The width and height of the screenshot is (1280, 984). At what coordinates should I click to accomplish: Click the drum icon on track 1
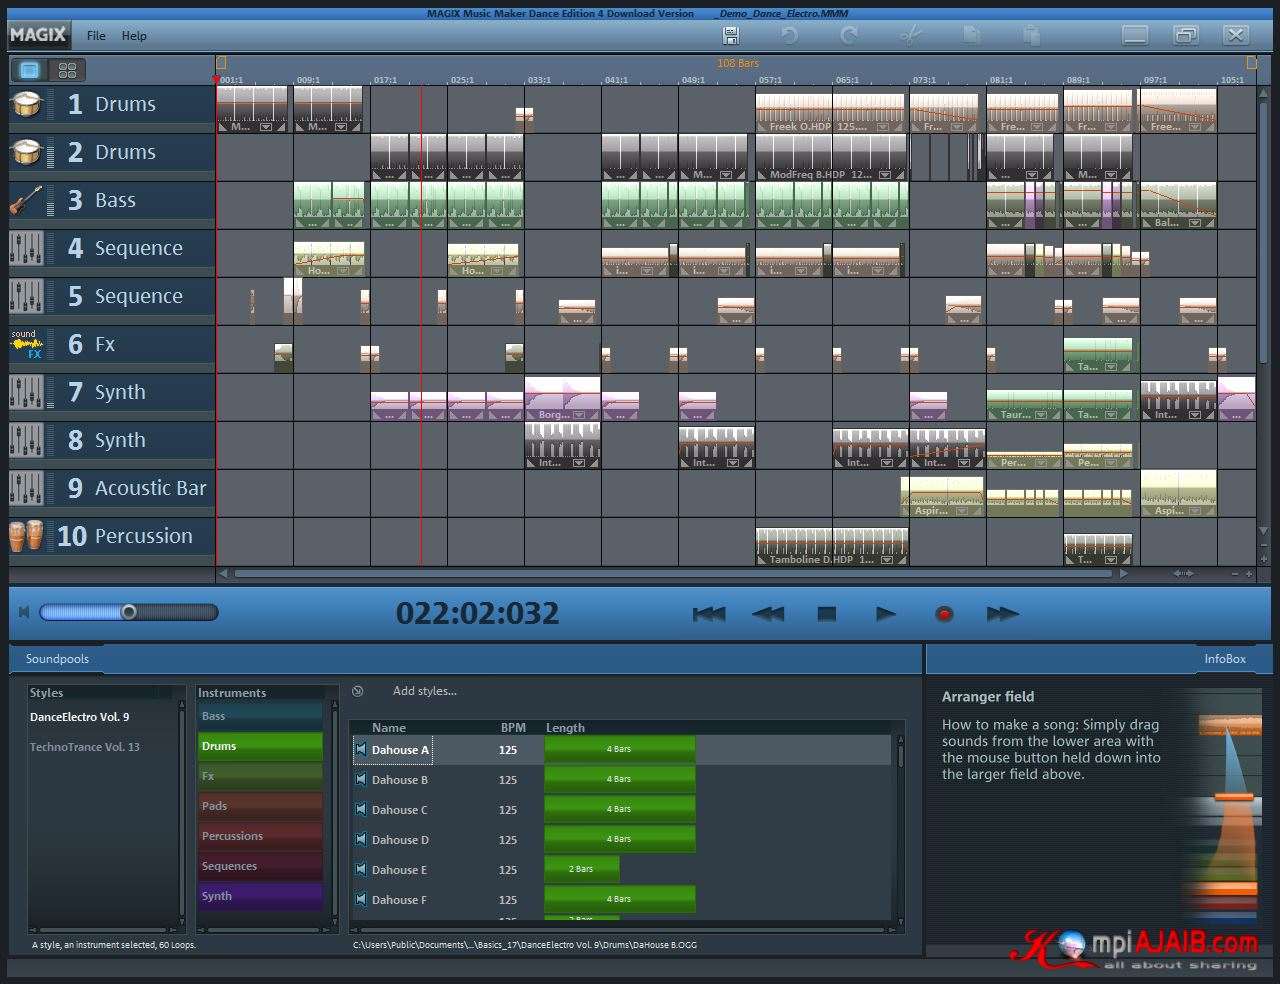coord(27,104)
